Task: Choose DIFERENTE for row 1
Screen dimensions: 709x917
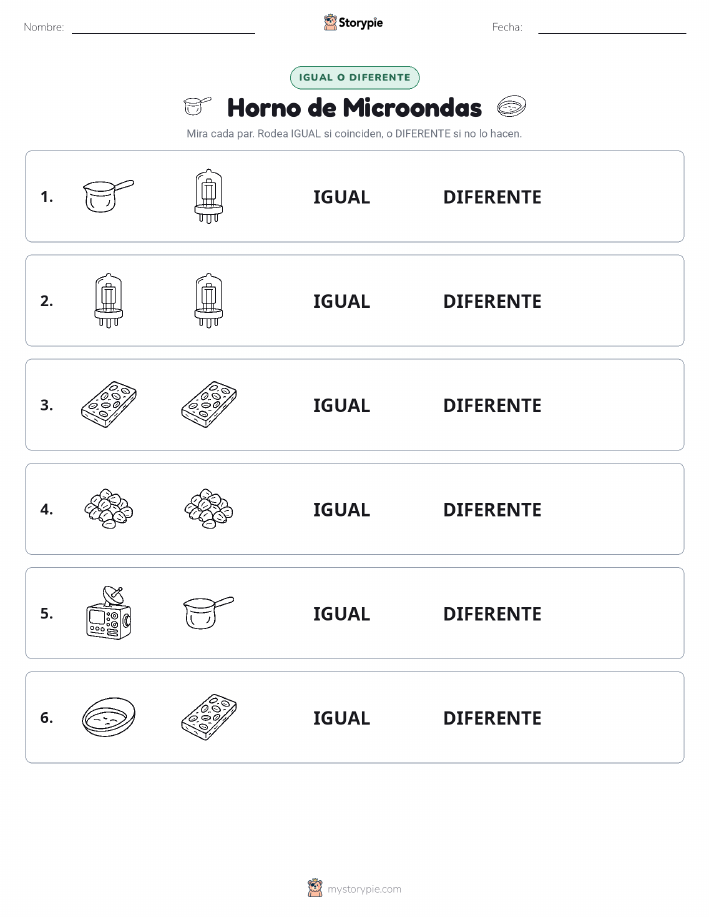Action: [x=492, y=197]
